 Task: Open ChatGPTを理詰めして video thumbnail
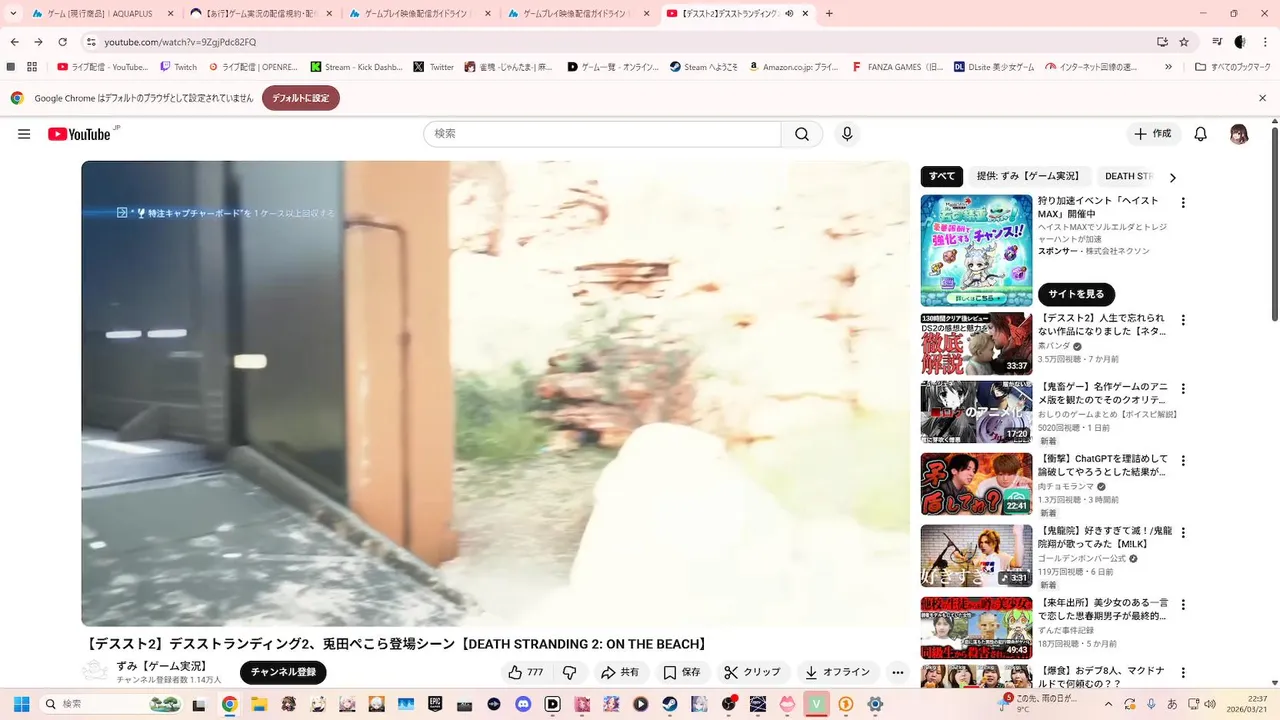[976, 484]
